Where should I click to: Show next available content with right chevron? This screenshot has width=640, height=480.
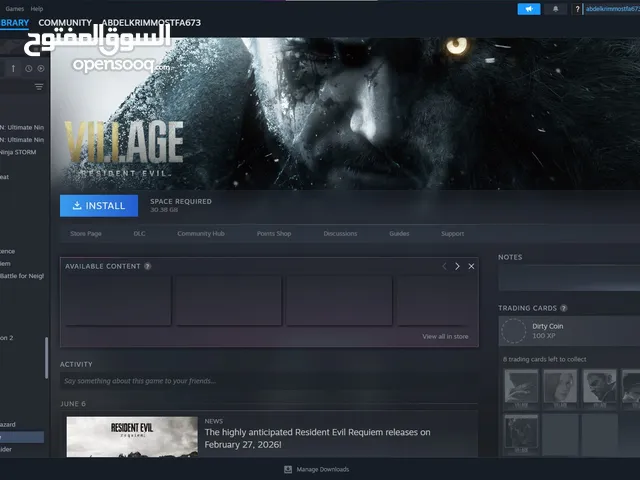(457, 266)
